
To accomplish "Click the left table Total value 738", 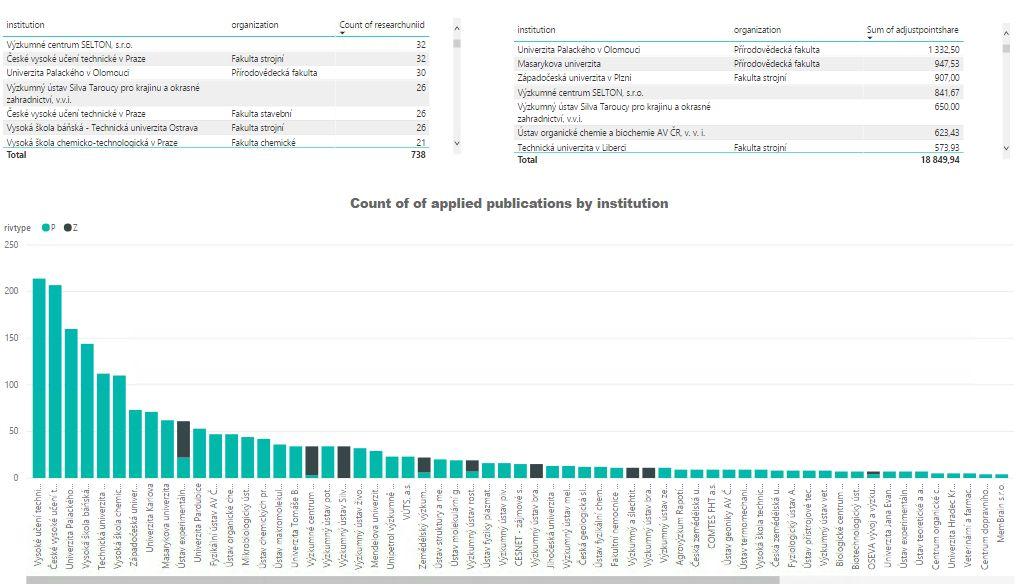I will (418, 155).
